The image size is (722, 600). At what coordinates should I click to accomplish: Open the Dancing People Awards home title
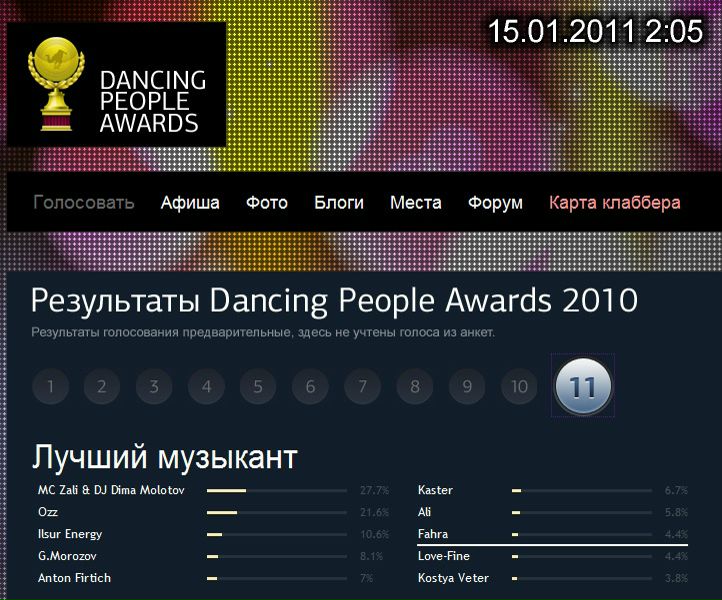[x=152, y=101]
